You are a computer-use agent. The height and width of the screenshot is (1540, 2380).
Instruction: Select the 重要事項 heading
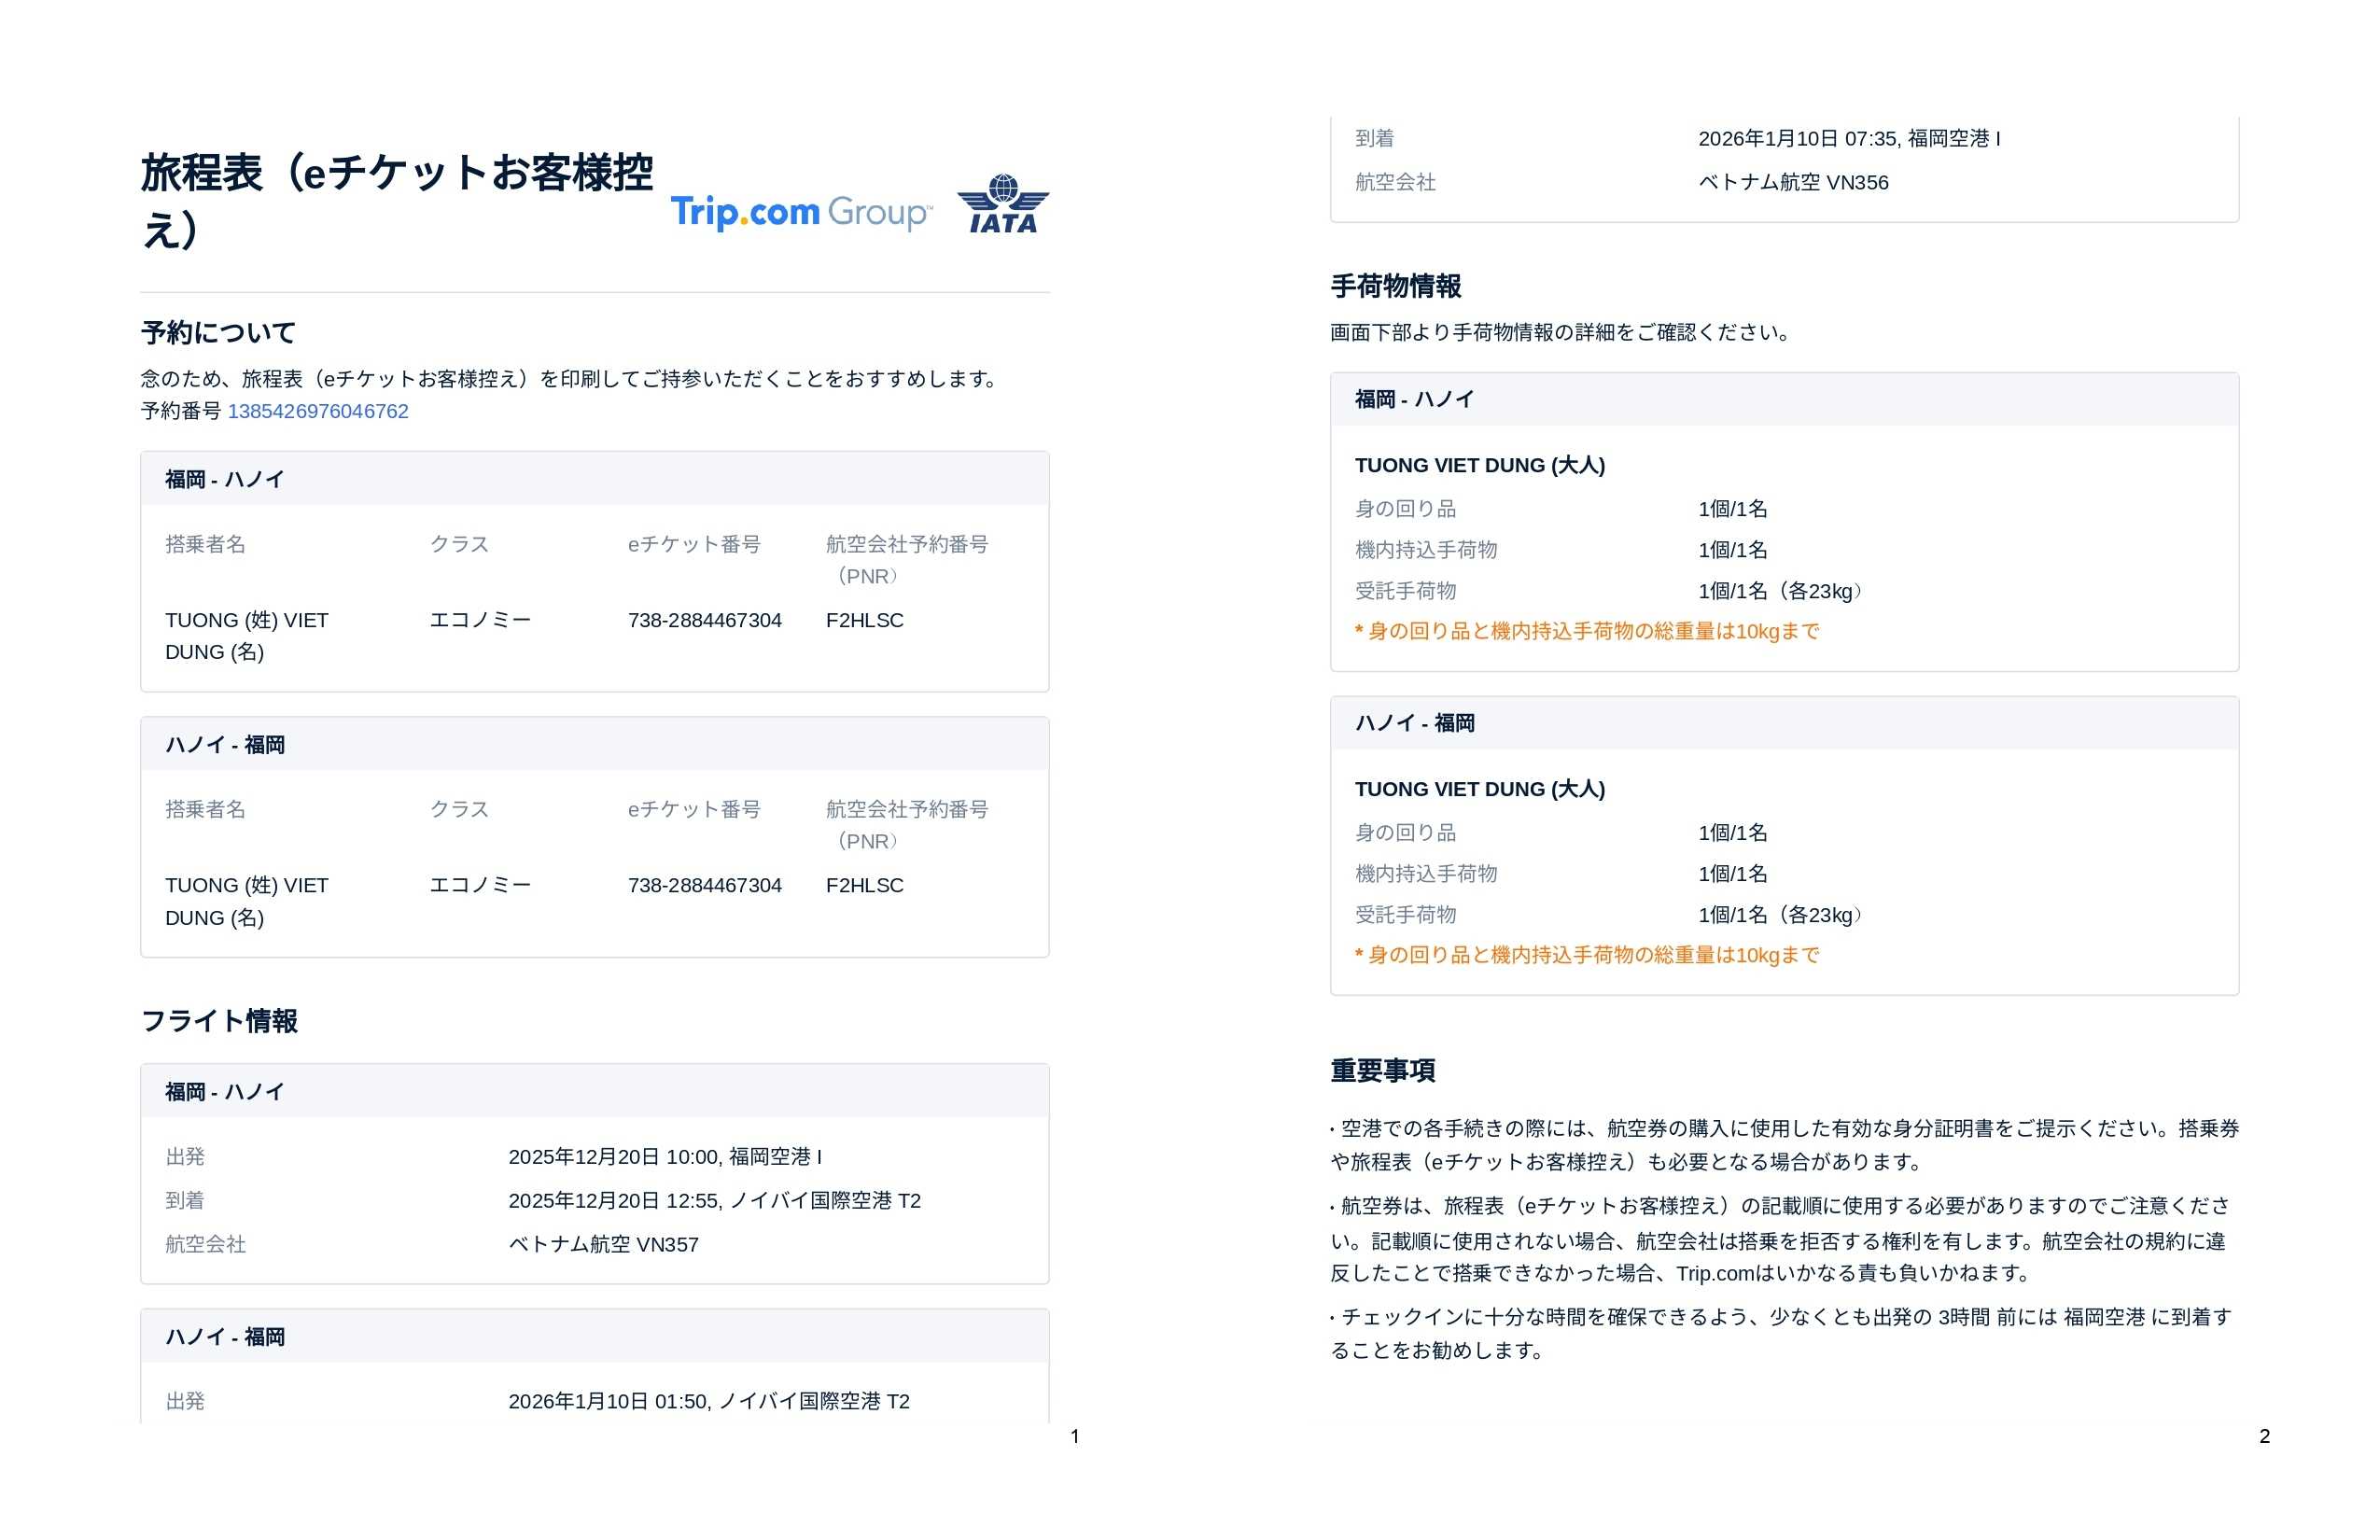click(1382, 1070)
